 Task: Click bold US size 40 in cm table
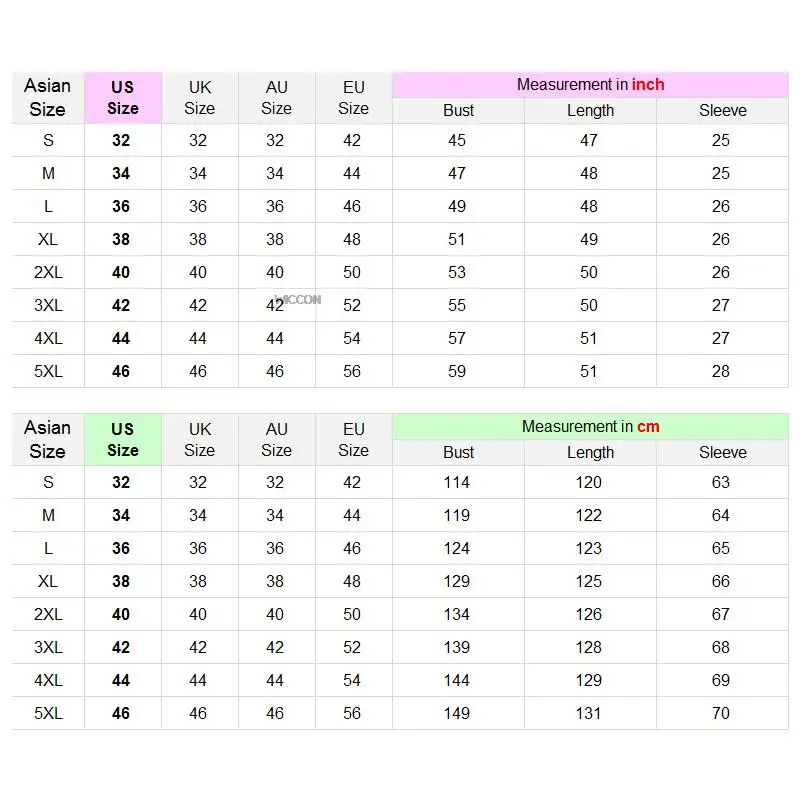click(121, 614)
